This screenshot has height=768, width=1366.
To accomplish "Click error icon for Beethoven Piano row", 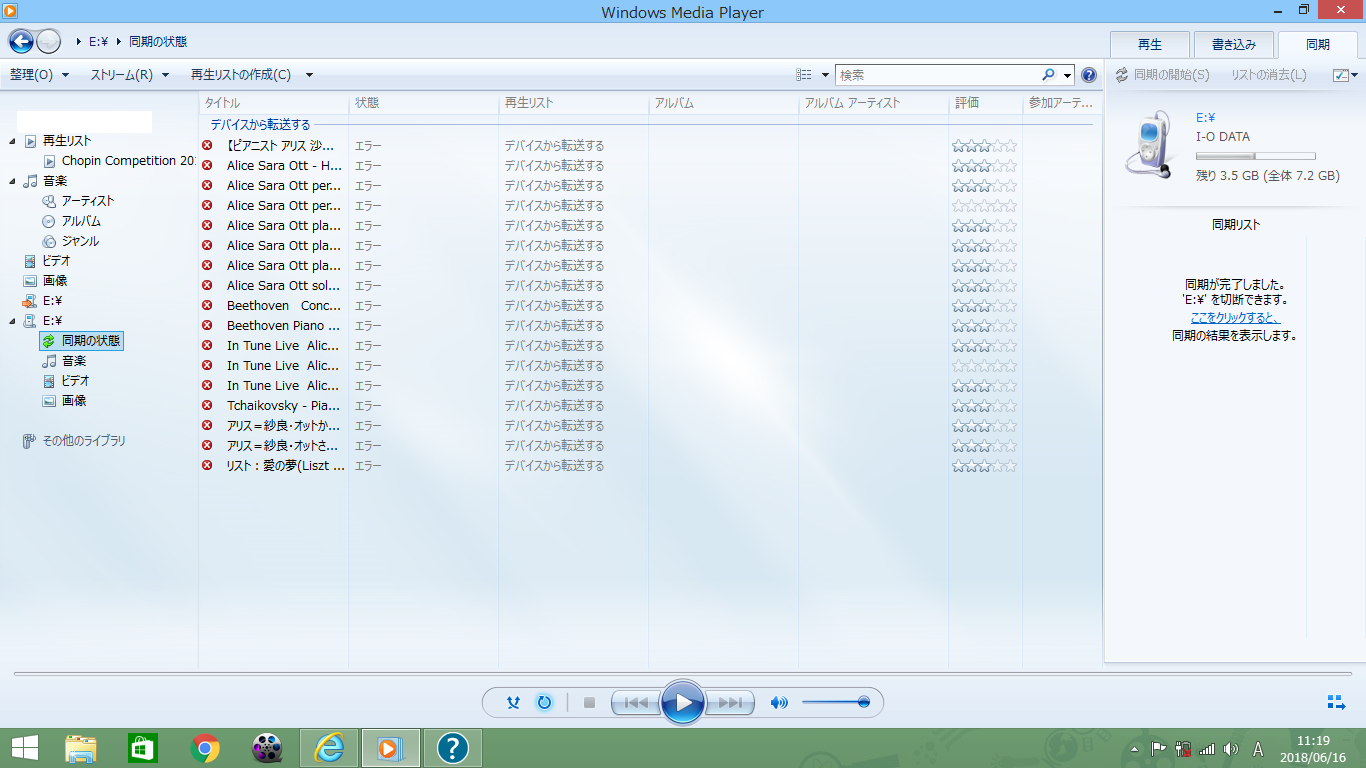I will [207, 325].
